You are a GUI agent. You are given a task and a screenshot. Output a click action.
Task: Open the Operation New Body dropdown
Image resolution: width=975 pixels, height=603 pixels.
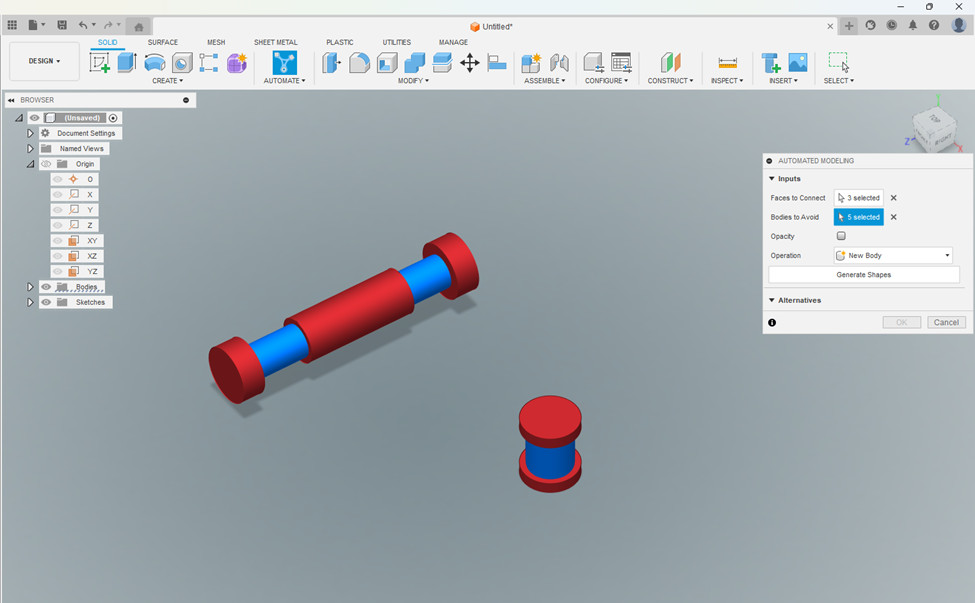893,255
